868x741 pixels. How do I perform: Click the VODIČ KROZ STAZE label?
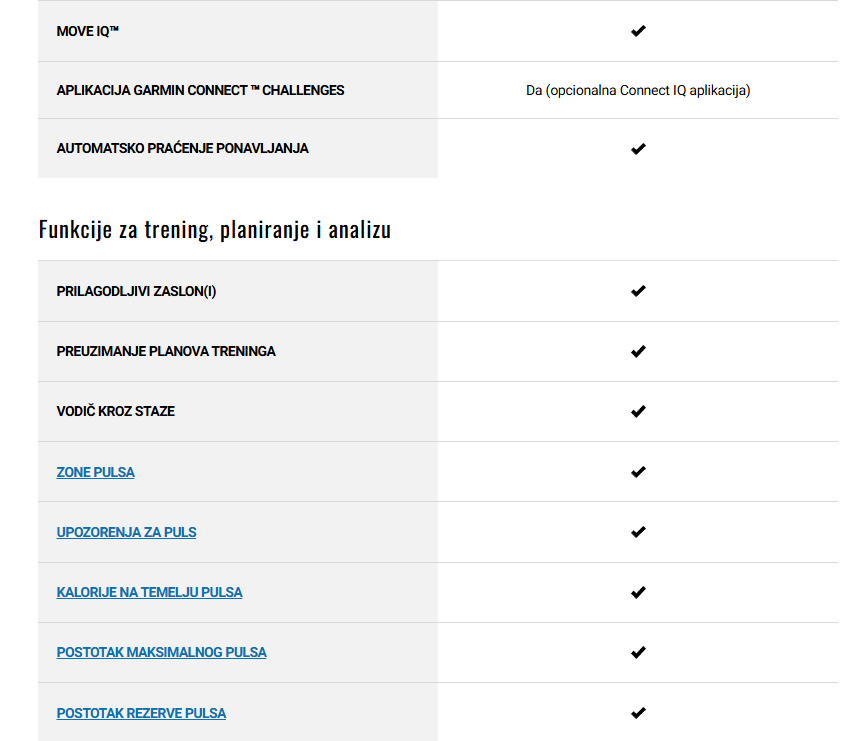pos(116,411)
